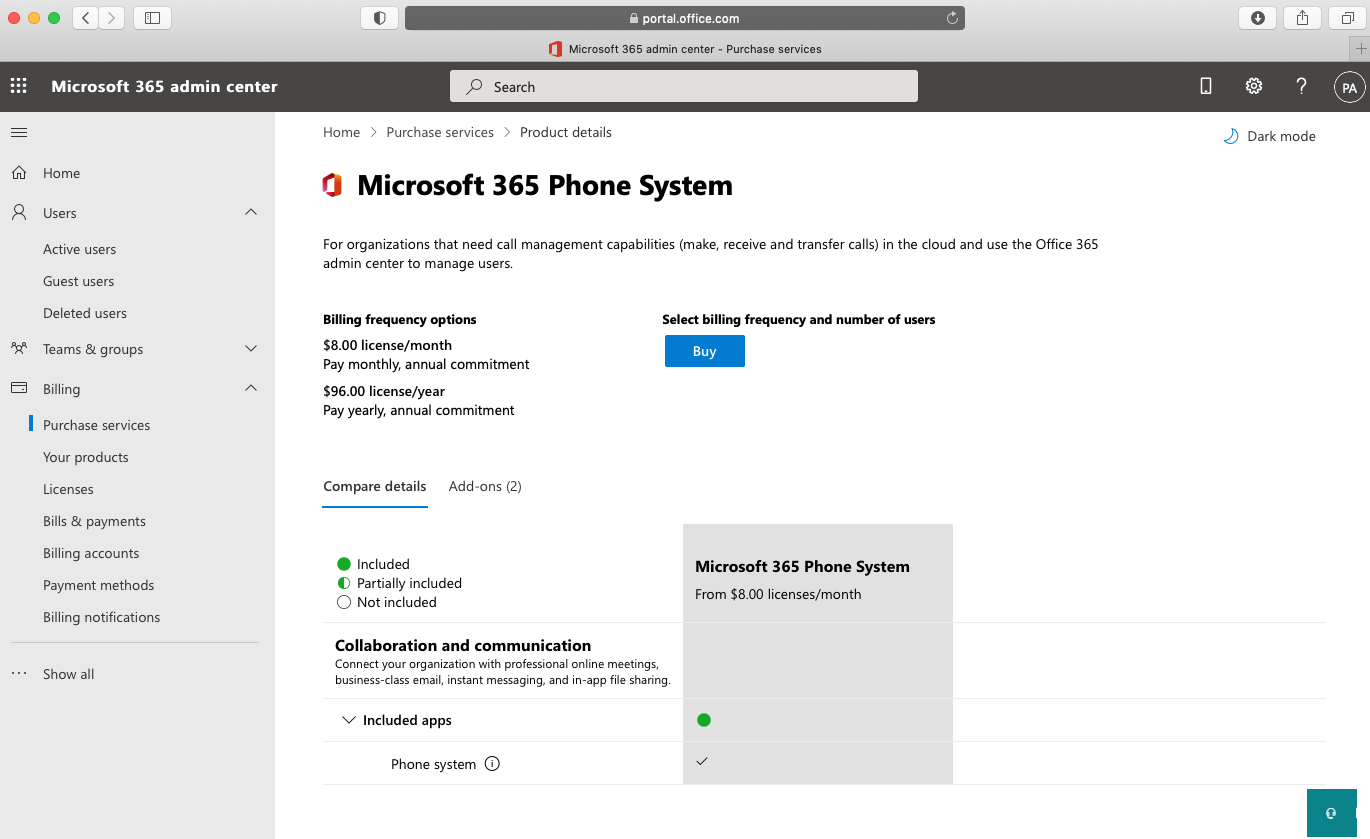Click the Safari share icon
Screen dimensions: 1370x839
pyautogui.click(x=1302, y=18)
